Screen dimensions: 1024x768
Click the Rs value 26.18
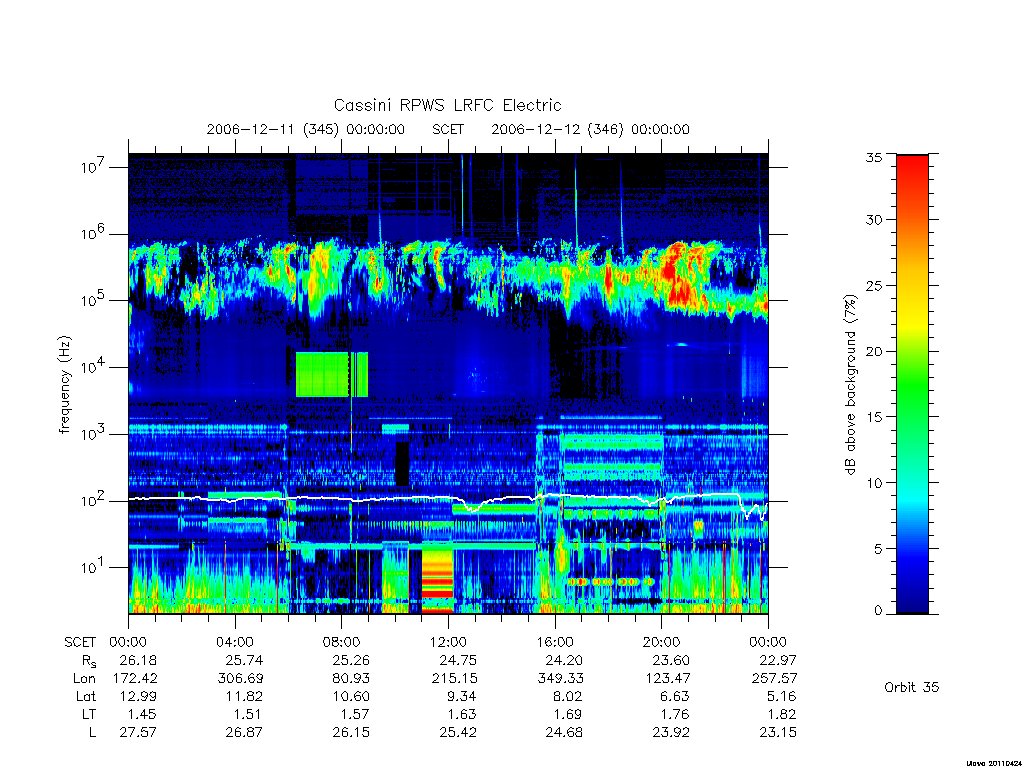pyautogui.click(x=138, y=660)
